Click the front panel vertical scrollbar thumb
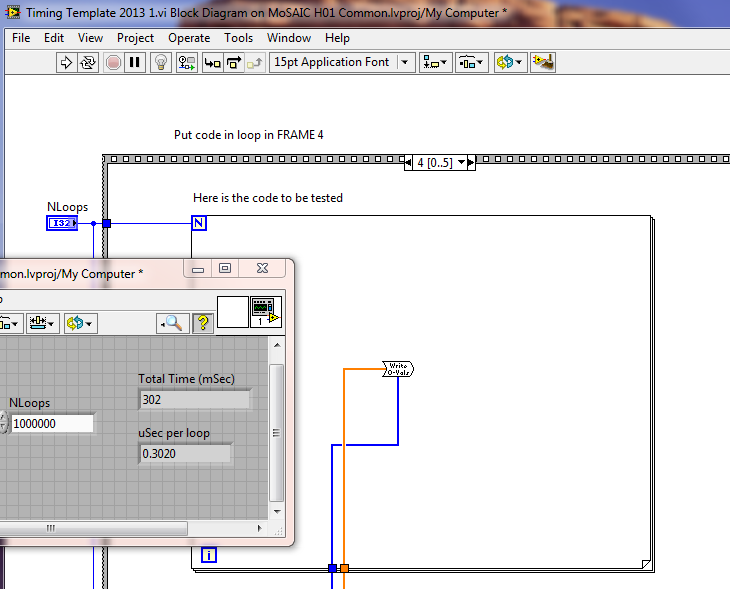The width and height of the screenshot is (730, 589). pyautogui.click(x=277, y=433)
